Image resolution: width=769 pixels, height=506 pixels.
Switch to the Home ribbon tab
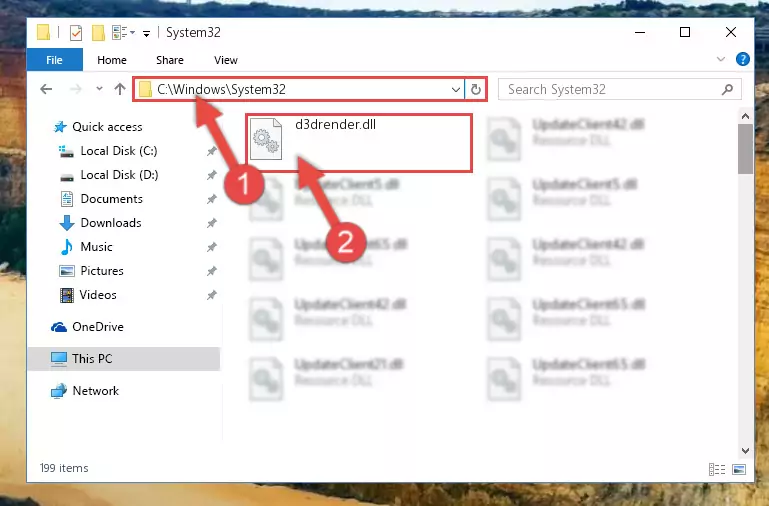[x=112, y=60]
